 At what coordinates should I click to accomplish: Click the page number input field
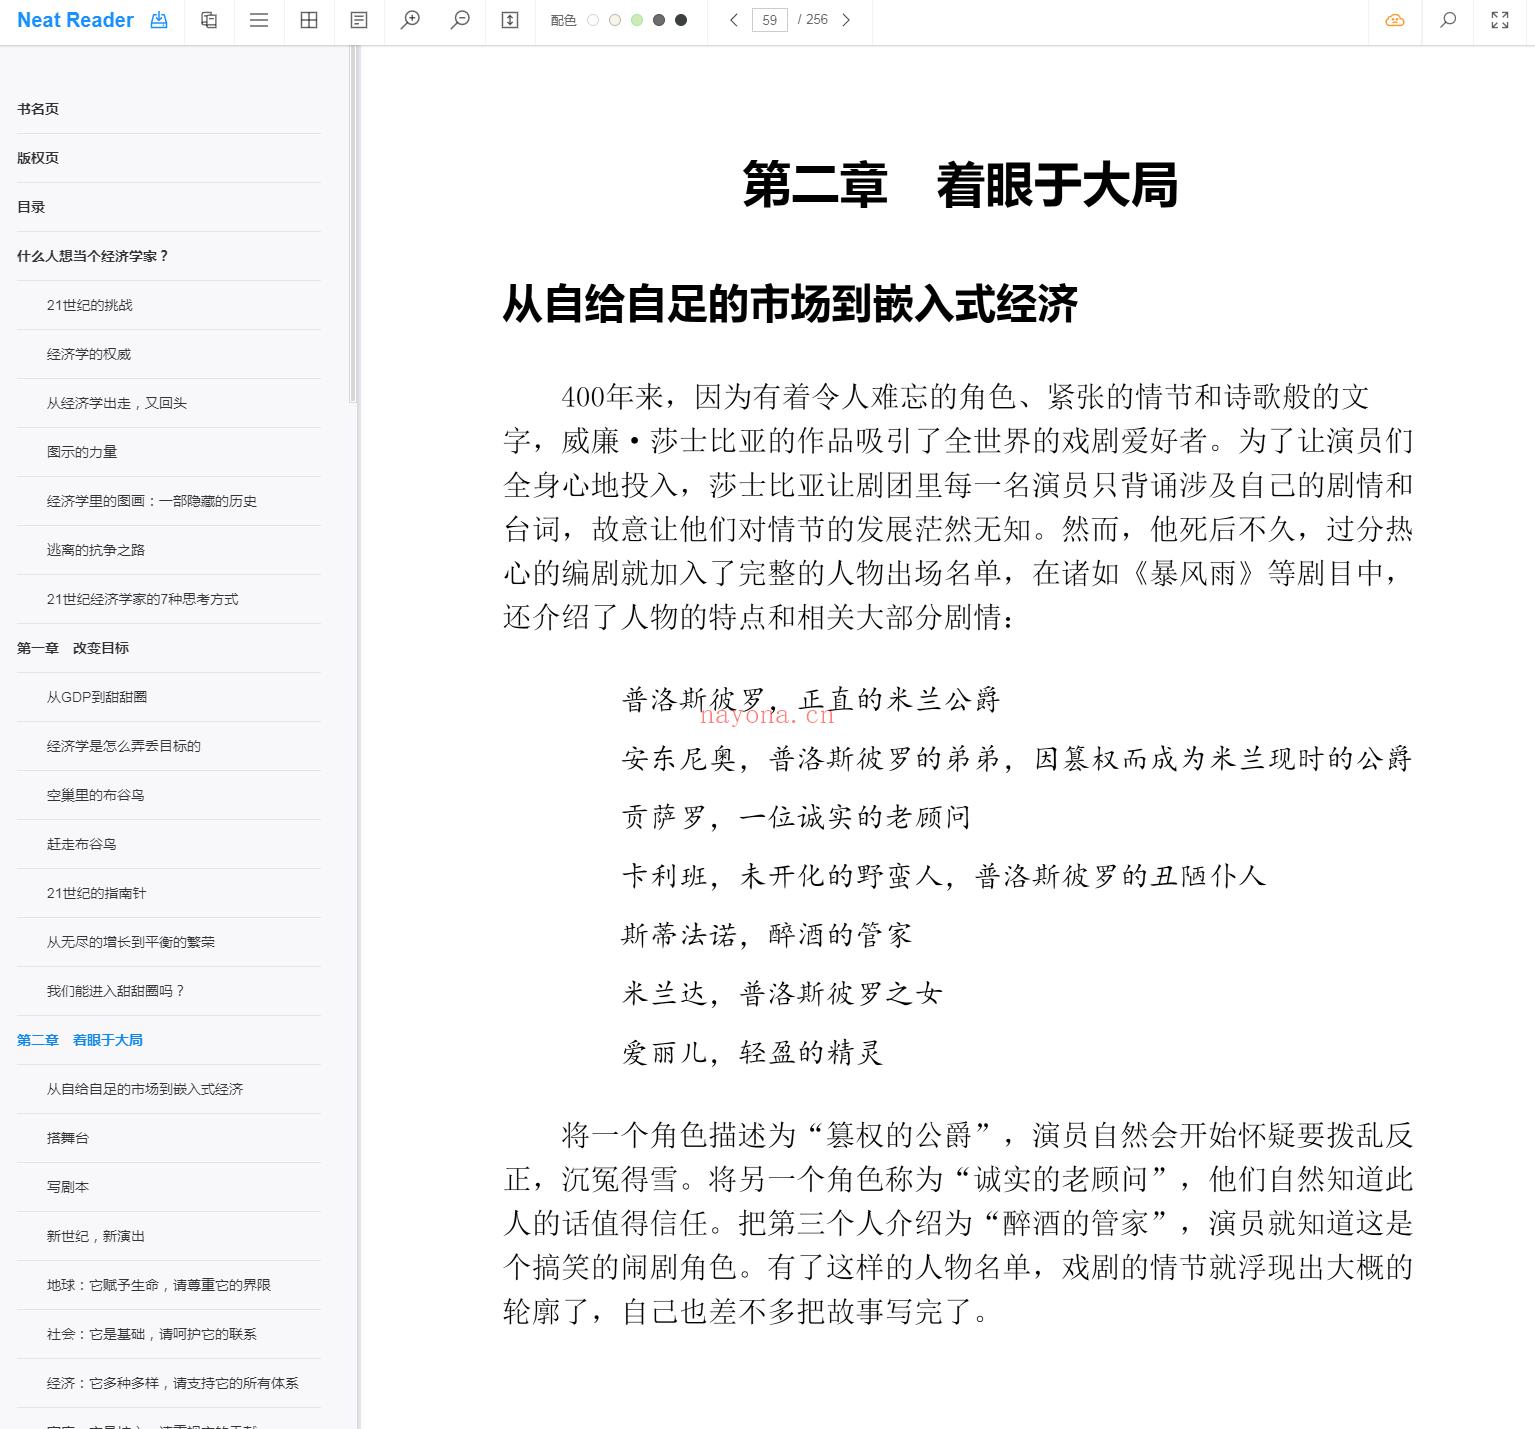[769, 20]
